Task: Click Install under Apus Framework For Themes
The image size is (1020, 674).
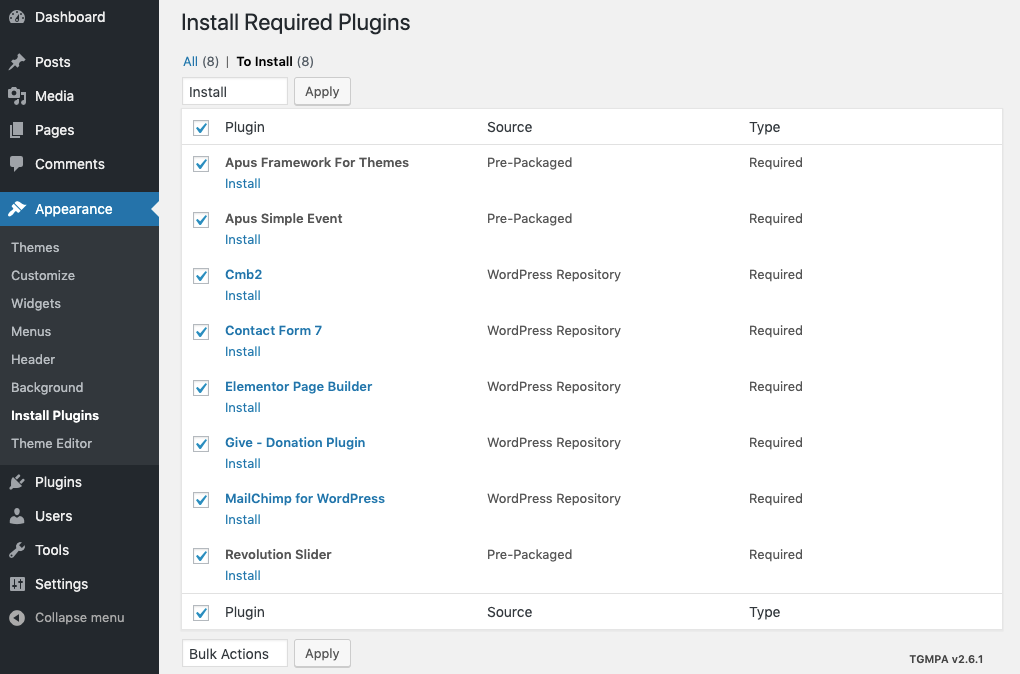Action: tap(243, 183)
